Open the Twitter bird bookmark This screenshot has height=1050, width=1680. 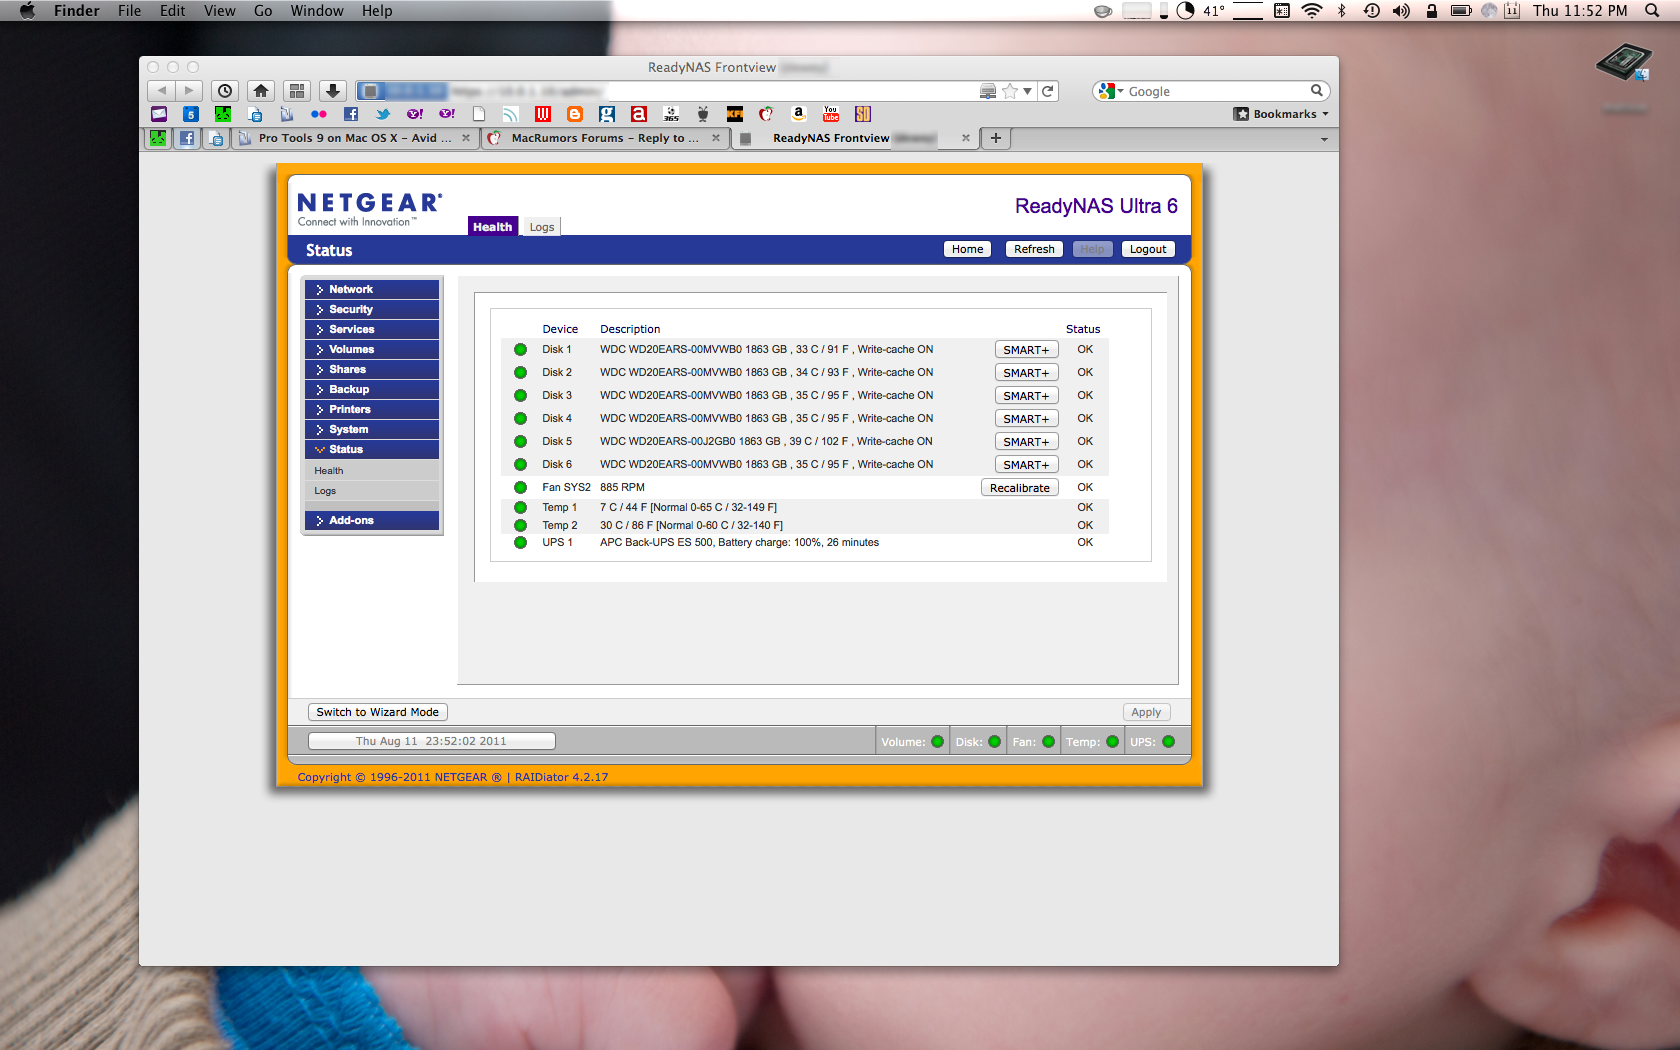383,114
